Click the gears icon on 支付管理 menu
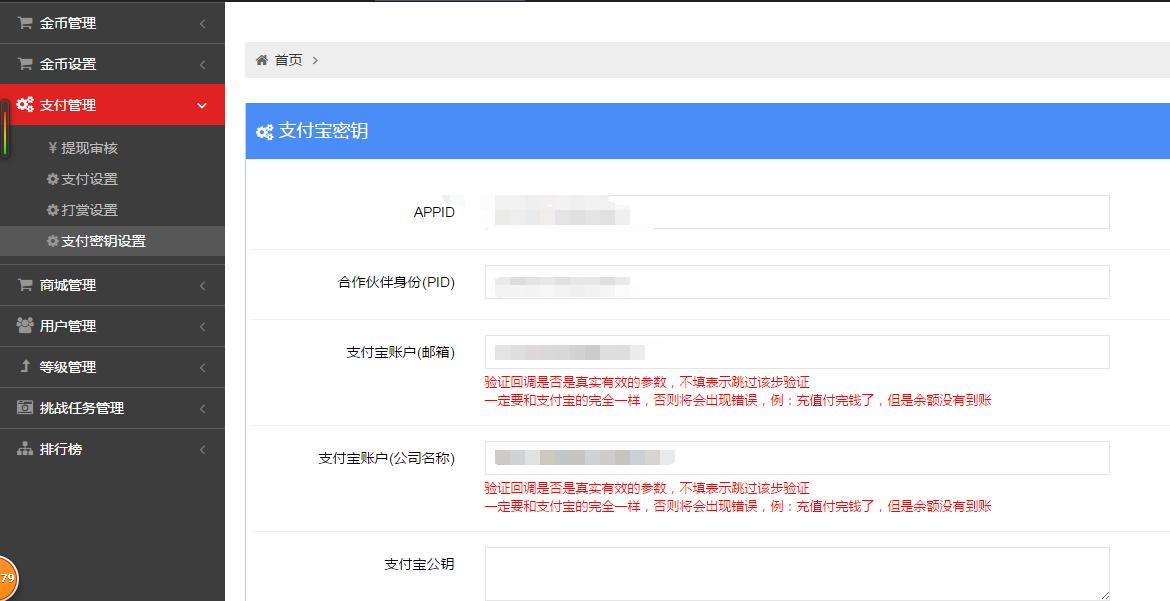This screenshot has width=1170, height=601. tap(27, 104)
